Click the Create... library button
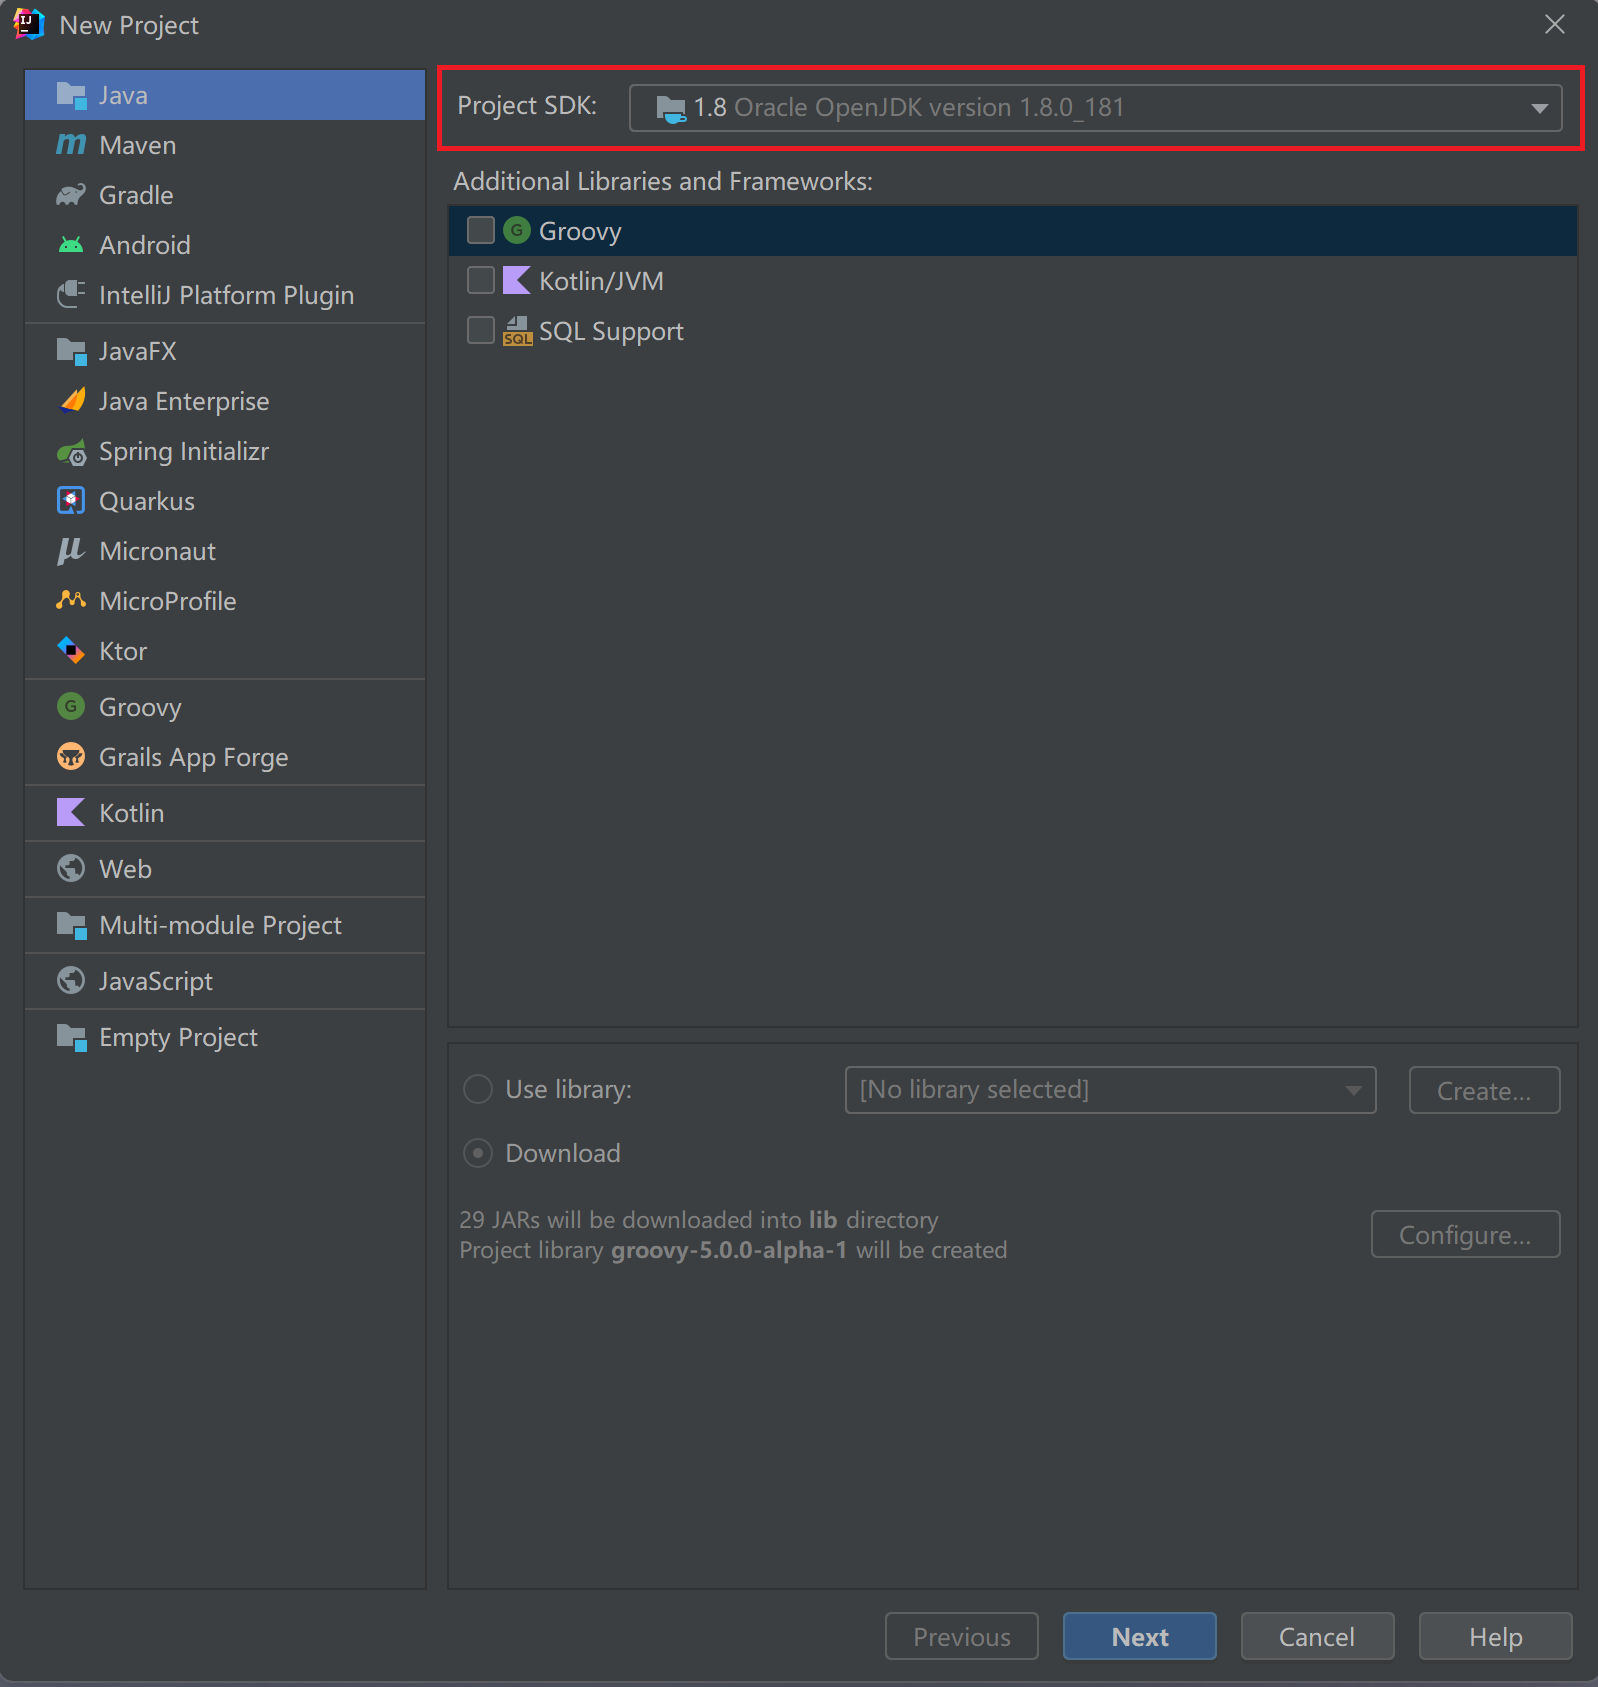 pyautogui.click(x=1485, y=1090)
